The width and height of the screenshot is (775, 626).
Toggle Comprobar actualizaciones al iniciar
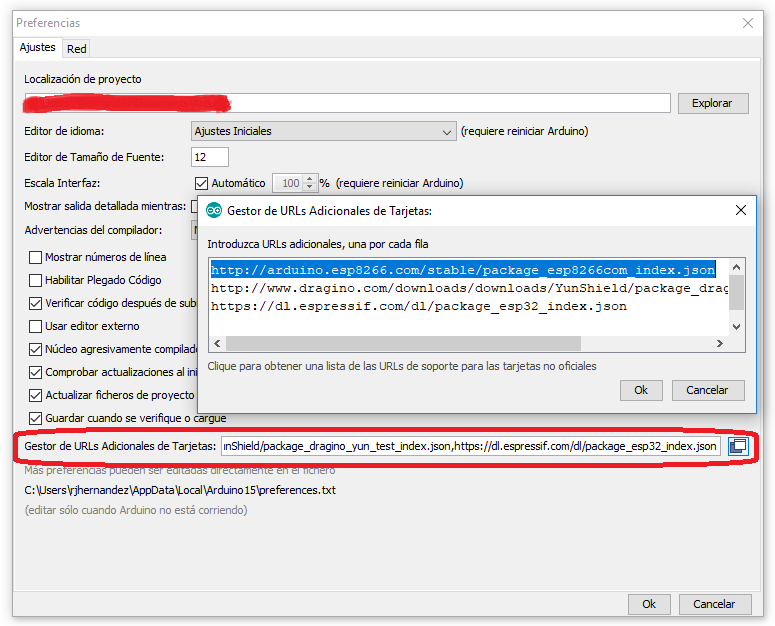pos(35,373)
